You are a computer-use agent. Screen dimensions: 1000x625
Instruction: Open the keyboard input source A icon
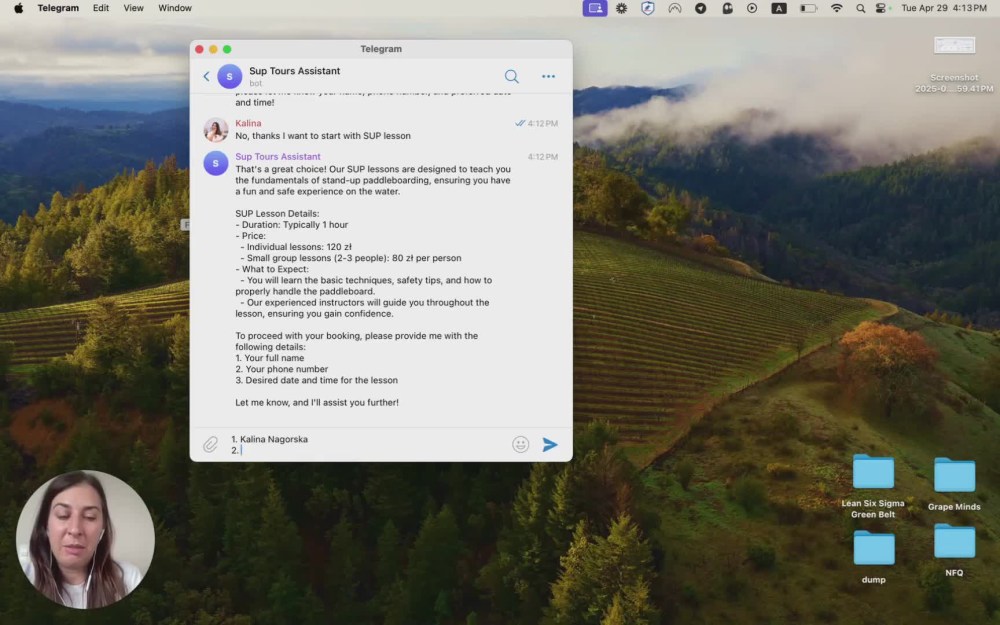(x=779, y=8)
